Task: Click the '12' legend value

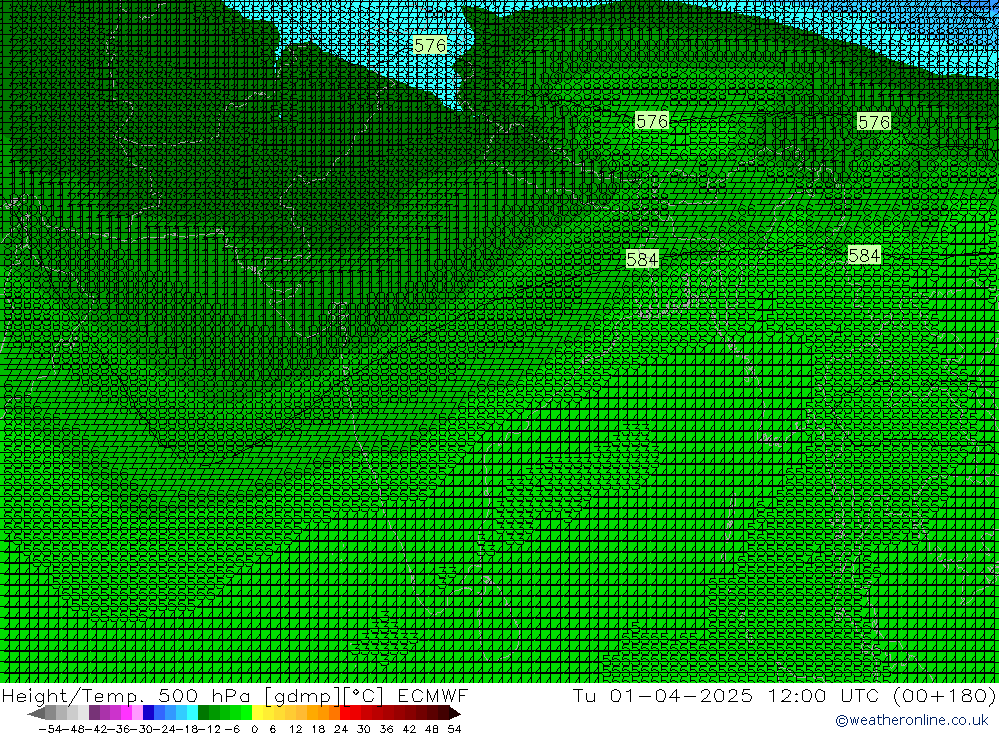Action: [295, 729]
